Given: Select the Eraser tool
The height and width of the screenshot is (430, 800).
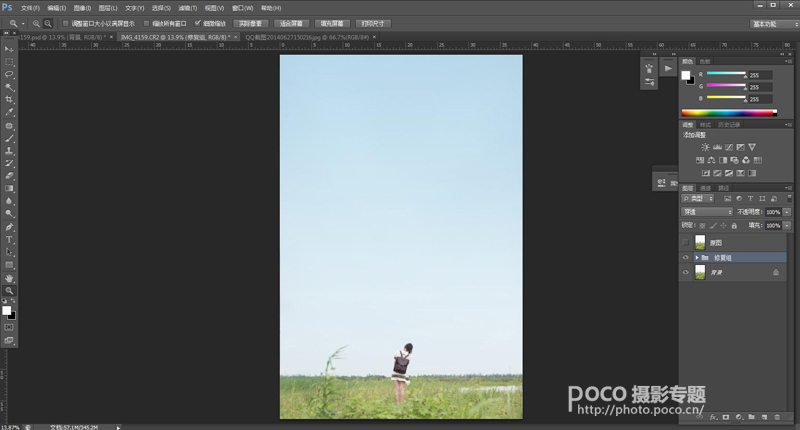Looking at the screenshot, I should [9, 176].
